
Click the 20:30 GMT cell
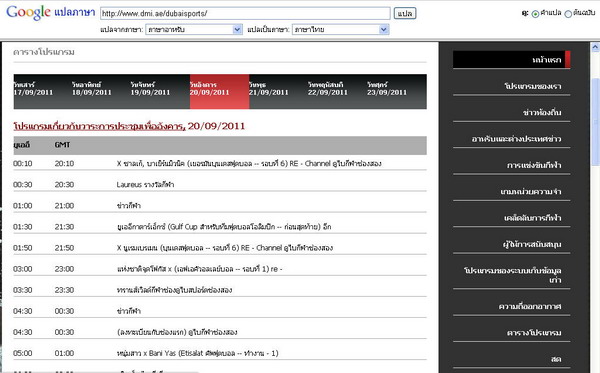[64, 185]
